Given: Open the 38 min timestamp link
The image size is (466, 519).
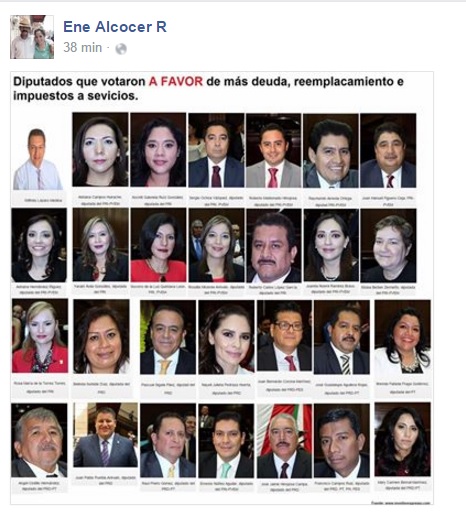Looking at the screenshot, I should (82, 47).
